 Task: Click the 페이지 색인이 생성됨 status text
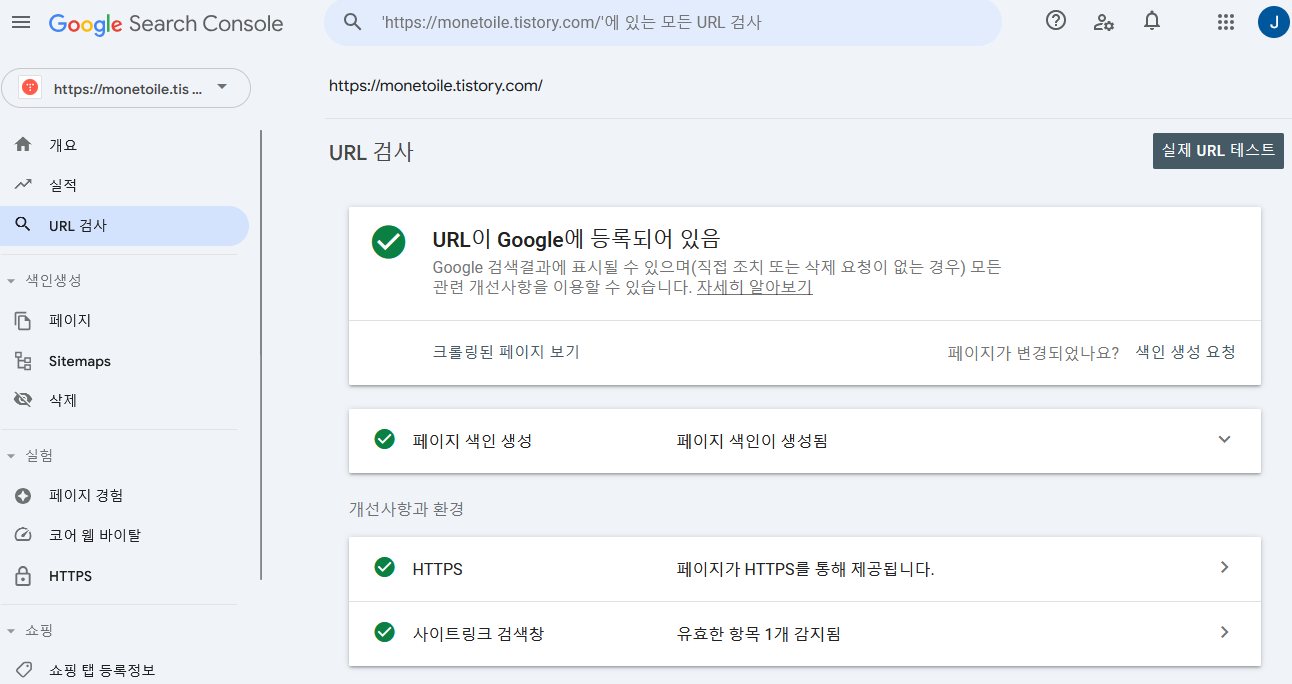pyautogui.click(x=752, y=440)
